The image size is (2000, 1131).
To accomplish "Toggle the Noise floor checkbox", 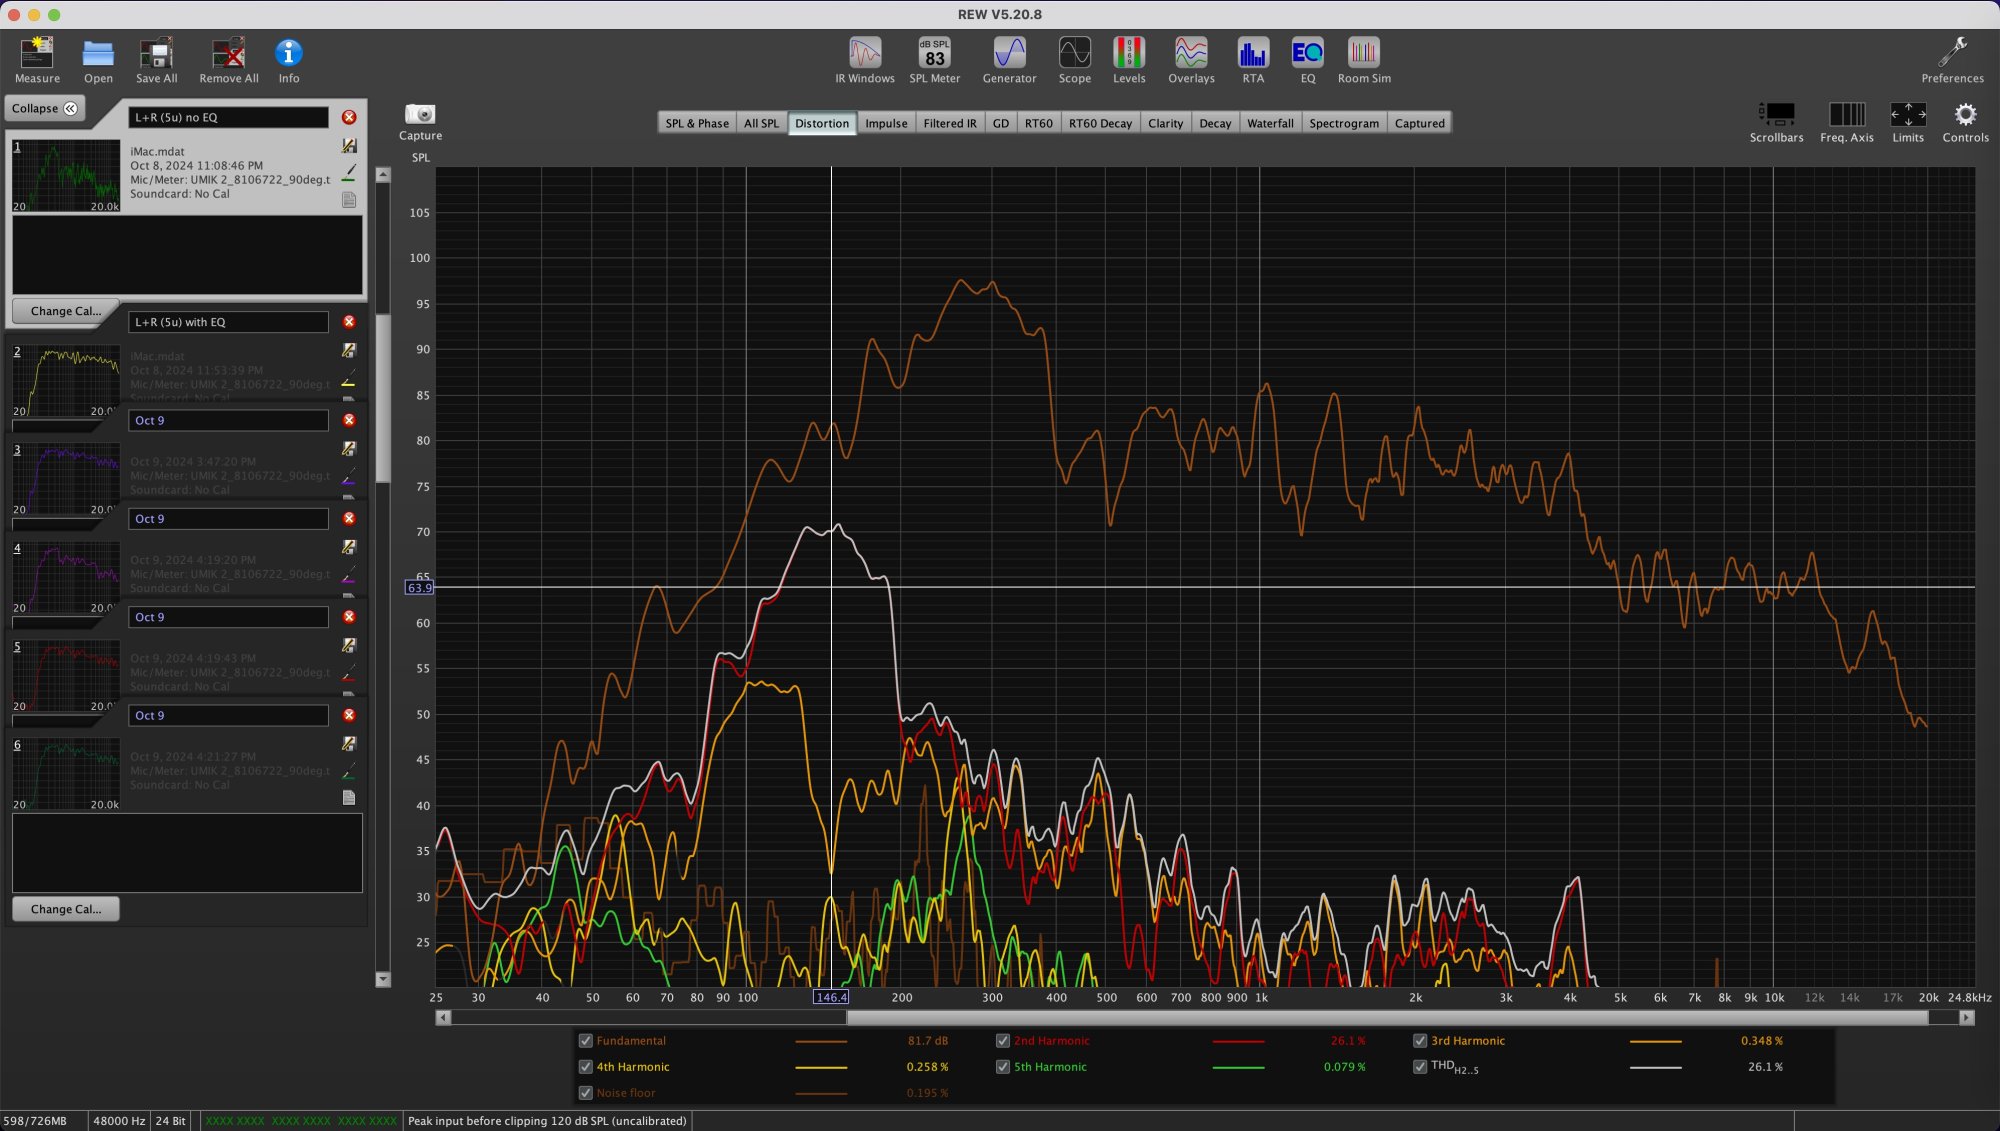I will coord(586,1093).
